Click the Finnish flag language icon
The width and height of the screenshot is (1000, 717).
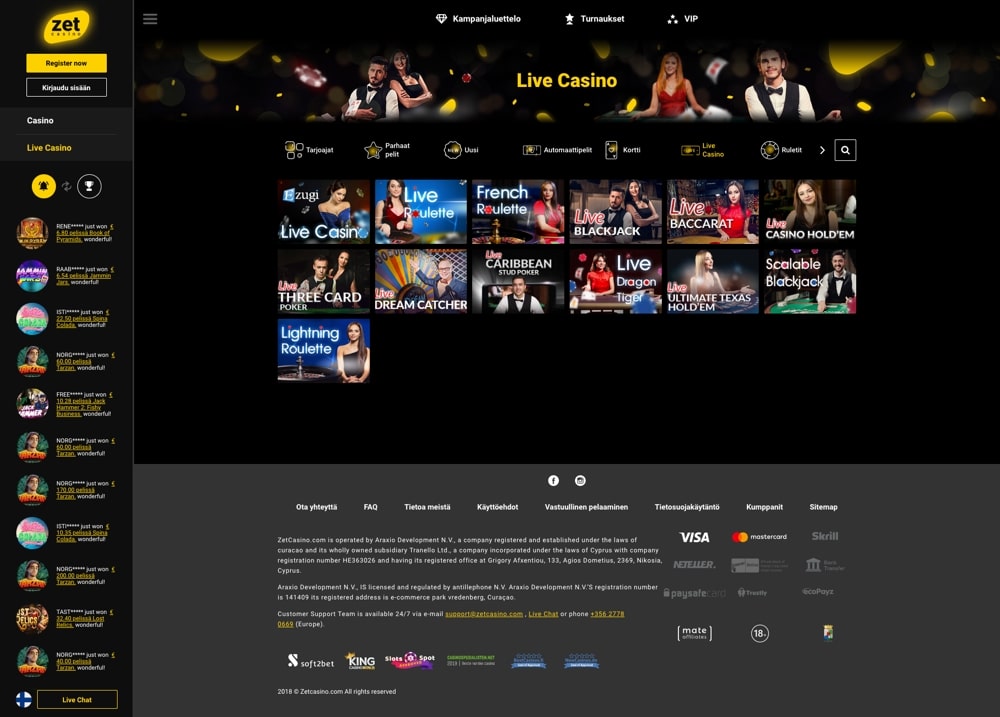click(24, 700)
